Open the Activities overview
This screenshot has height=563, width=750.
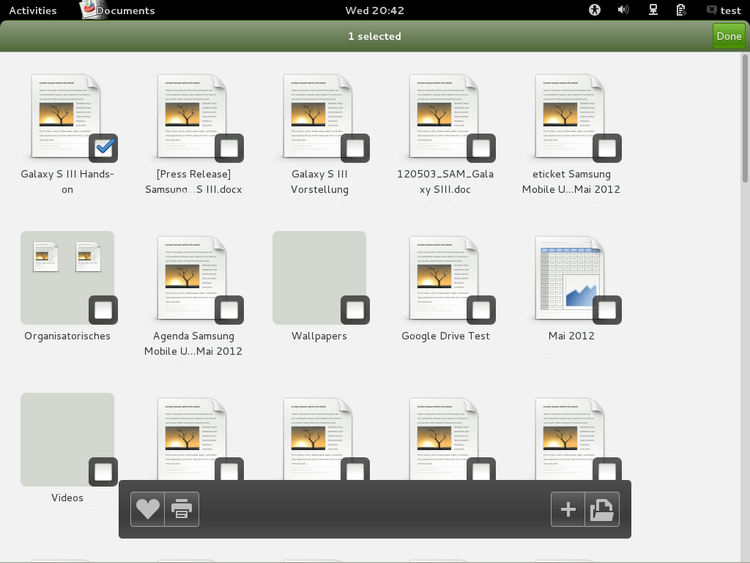(32, 10)
